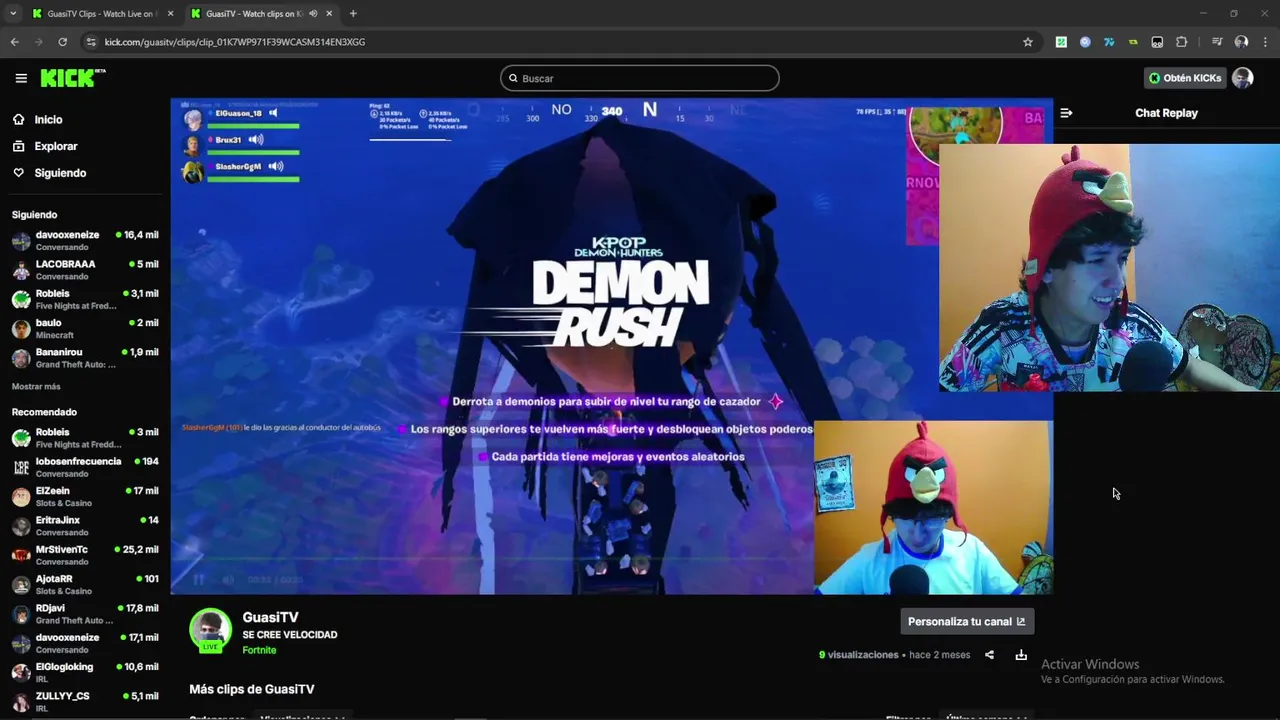Open the user profile avatar menu

[1242, 78]
